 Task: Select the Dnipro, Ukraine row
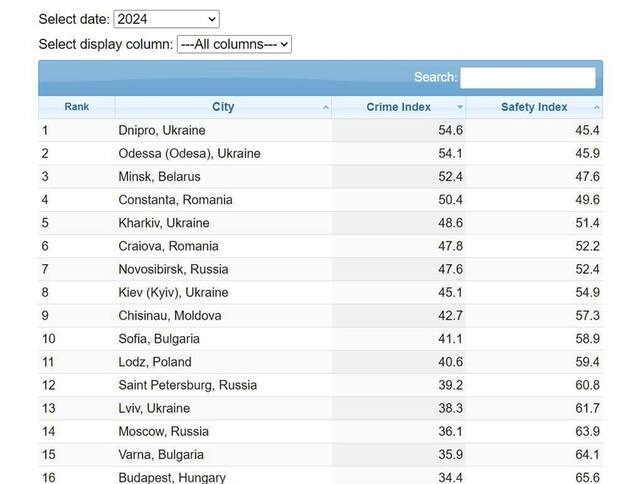[162, 131]
